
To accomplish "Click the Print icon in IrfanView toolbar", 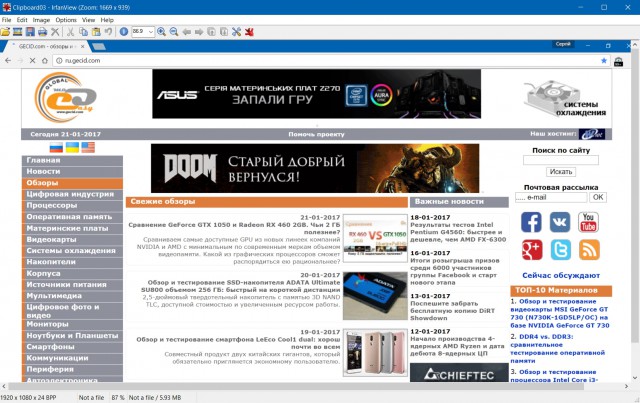I will pyautogui.click(x=42, y=32).
